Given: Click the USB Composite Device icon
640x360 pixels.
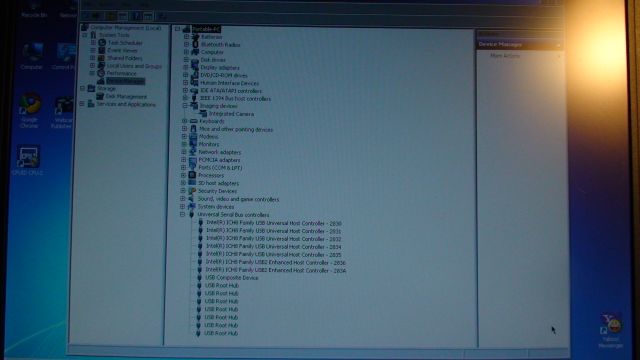Looking at the screenshot, I should tap(200, 278).
